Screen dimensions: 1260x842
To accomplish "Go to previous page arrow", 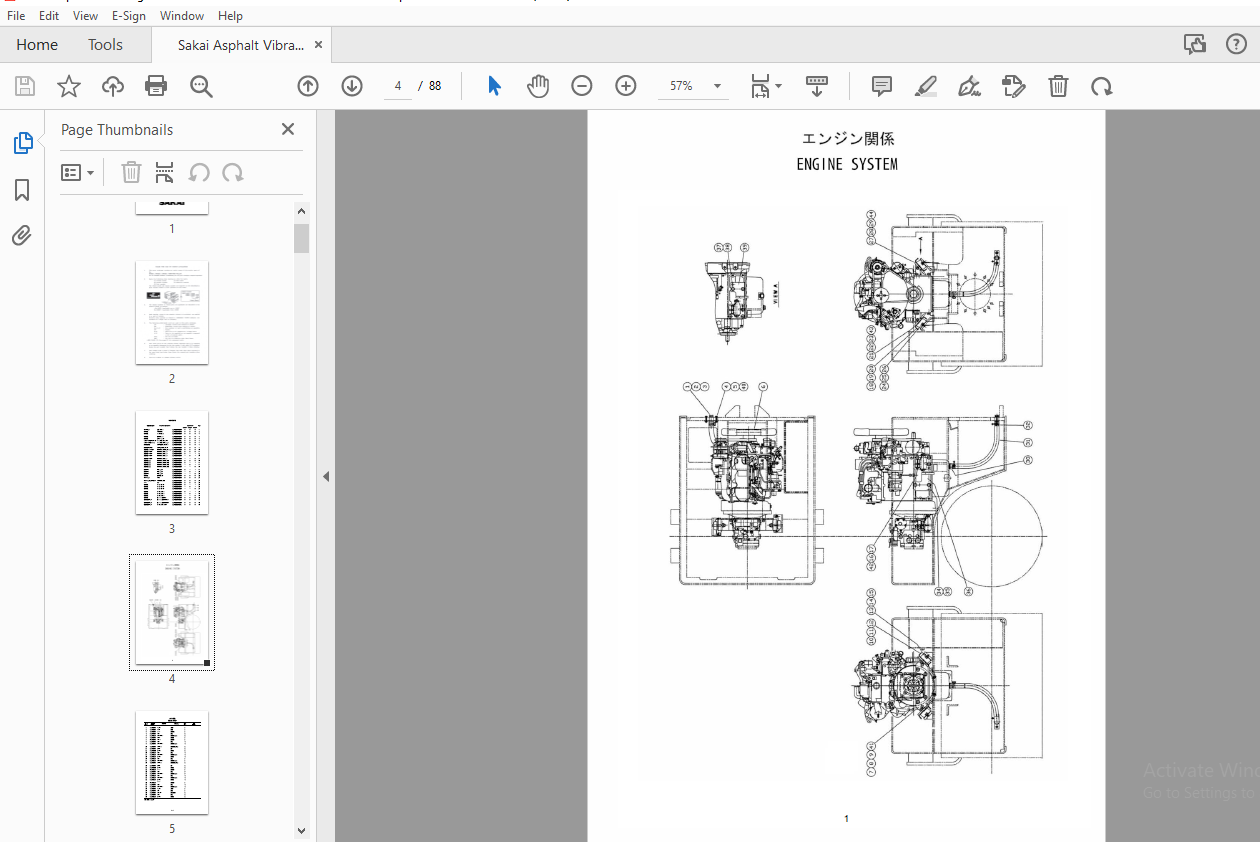I will [308, 86].
